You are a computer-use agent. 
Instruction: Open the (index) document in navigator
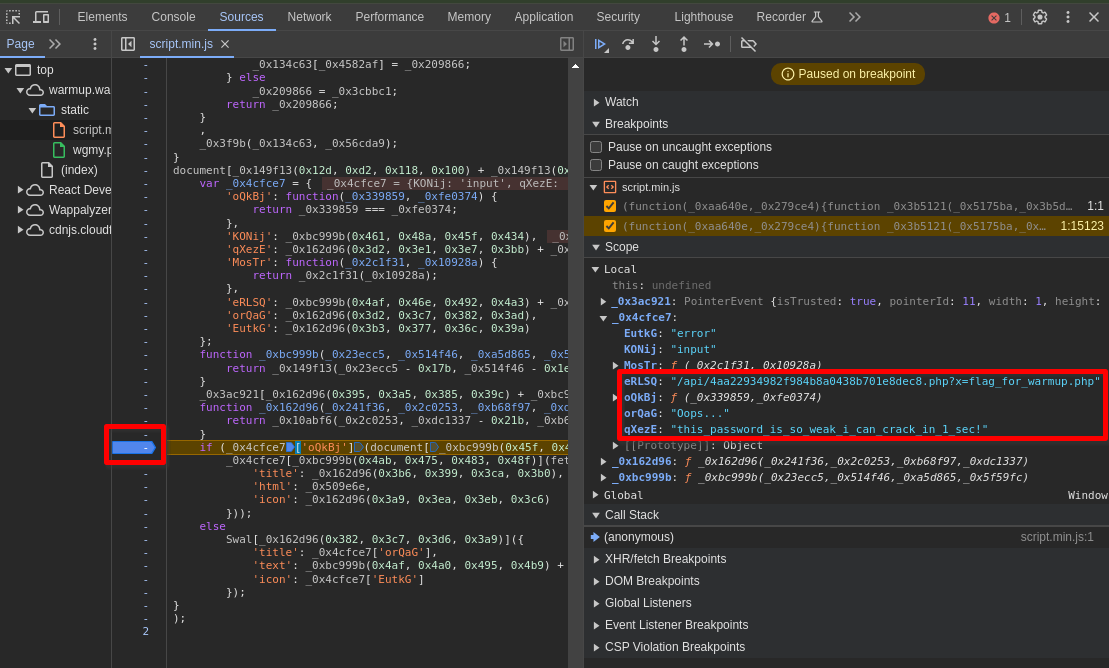[x=69, y=170]
